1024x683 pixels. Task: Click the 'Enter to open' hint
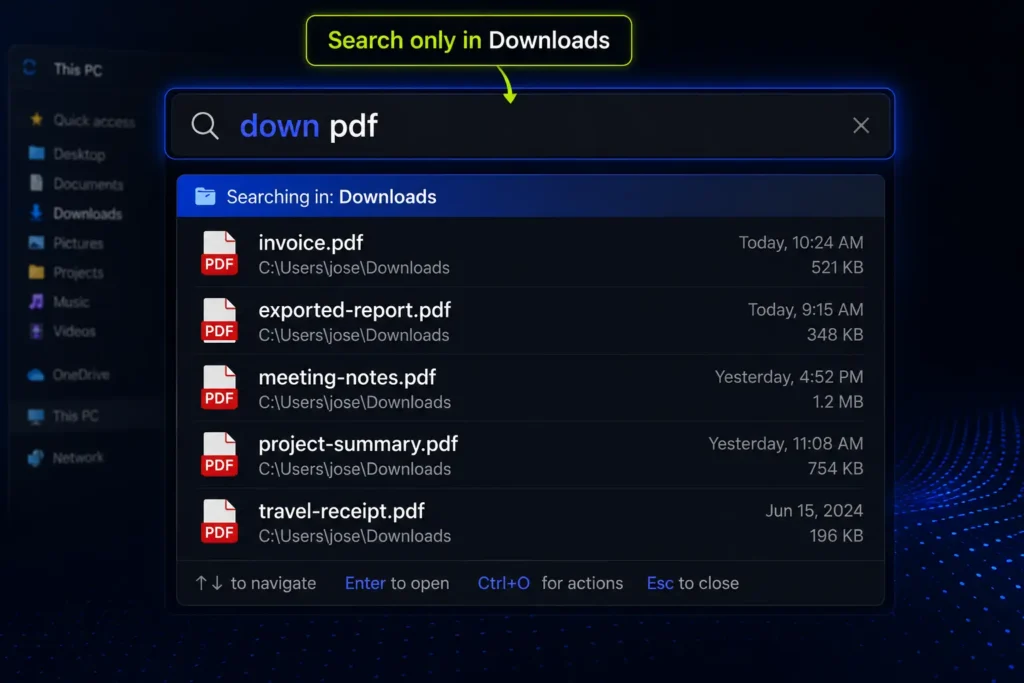[x=397, y=583]
